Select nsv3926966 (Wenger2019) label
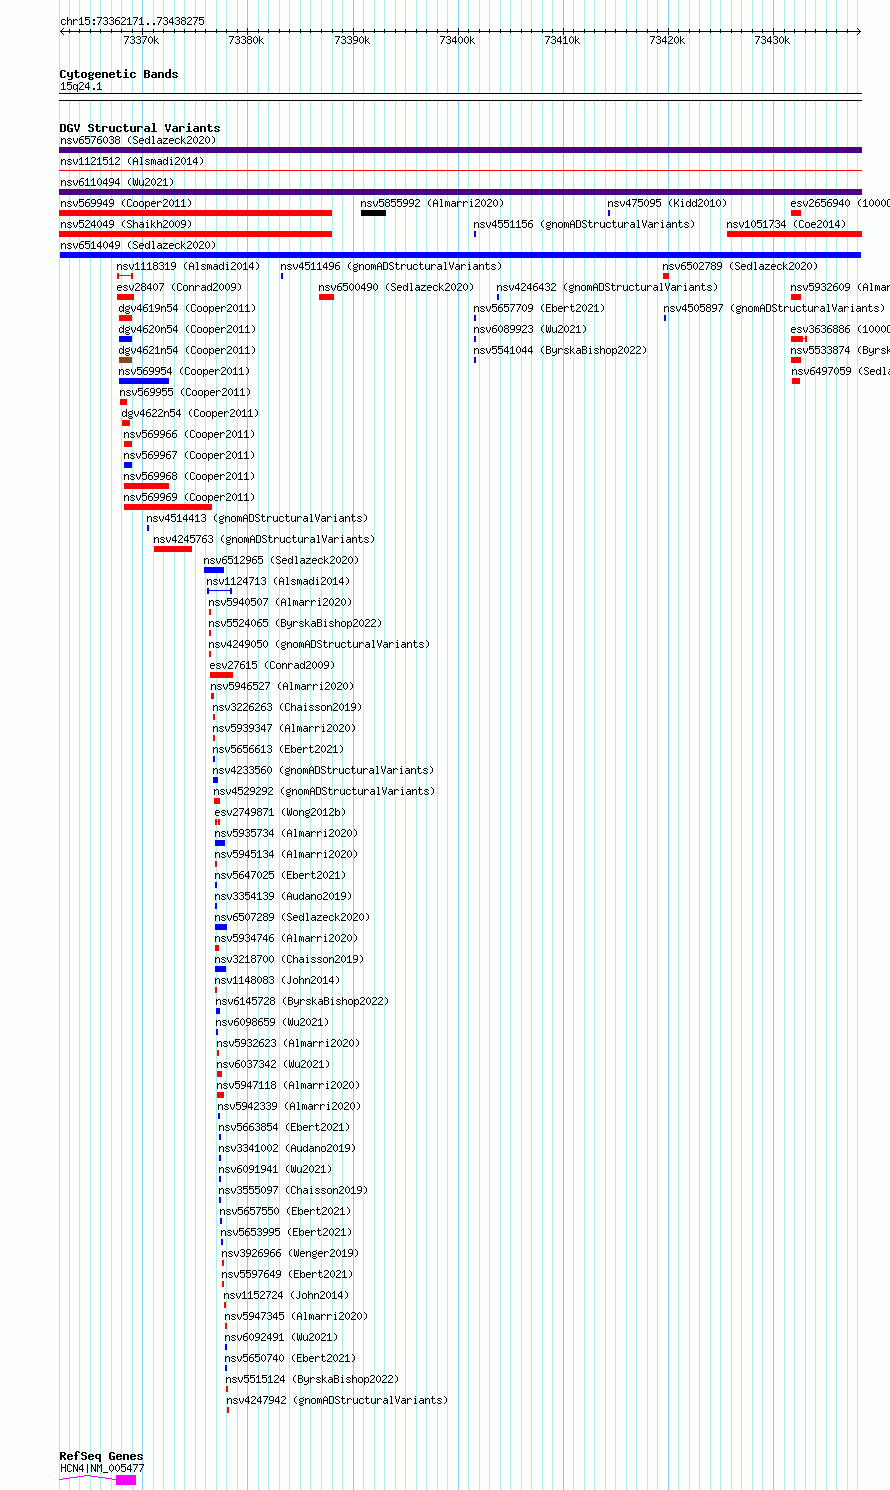The image size is (890, 1490). 291,1253
